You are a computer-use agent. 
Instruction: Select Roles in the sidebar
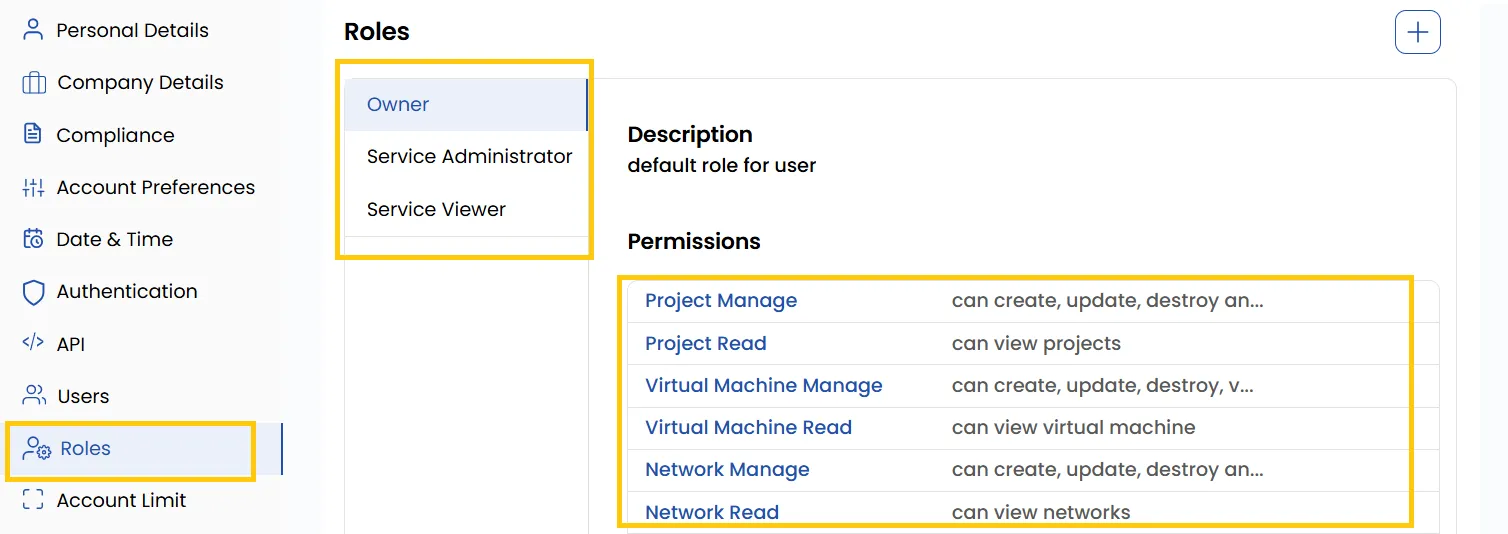click(85, 448)
